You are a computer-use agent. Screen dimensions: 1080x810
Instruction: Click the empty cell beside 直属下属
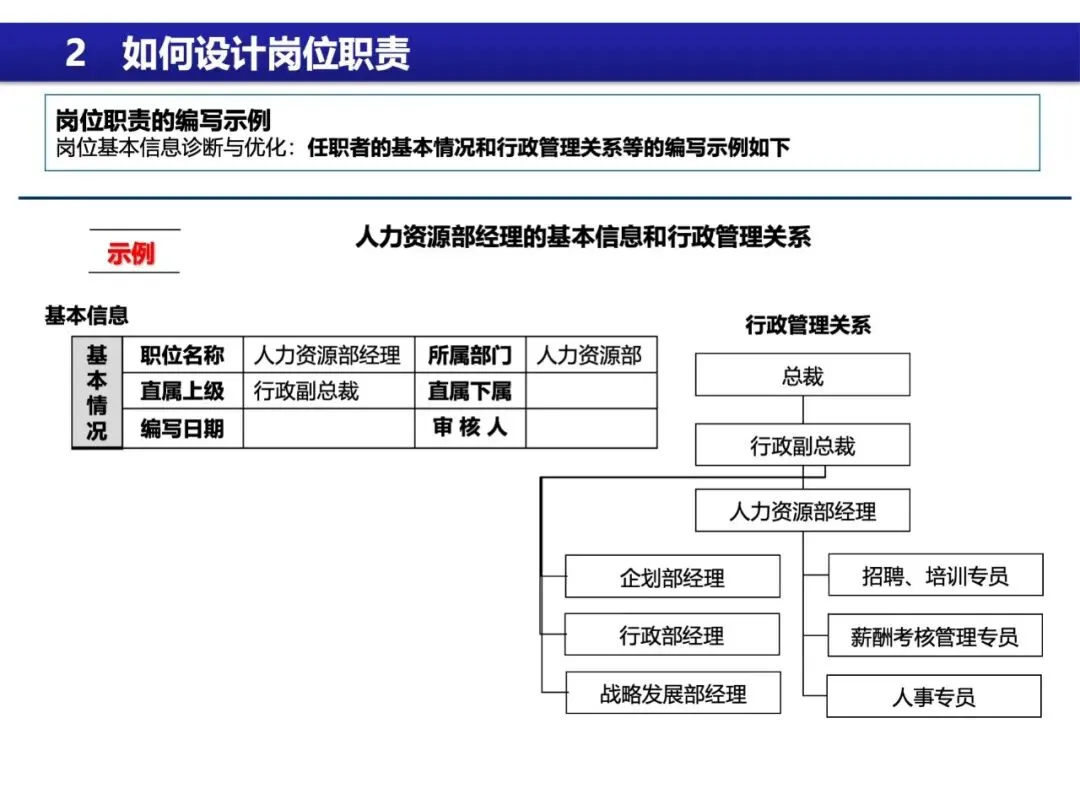(x=591, y=391)
